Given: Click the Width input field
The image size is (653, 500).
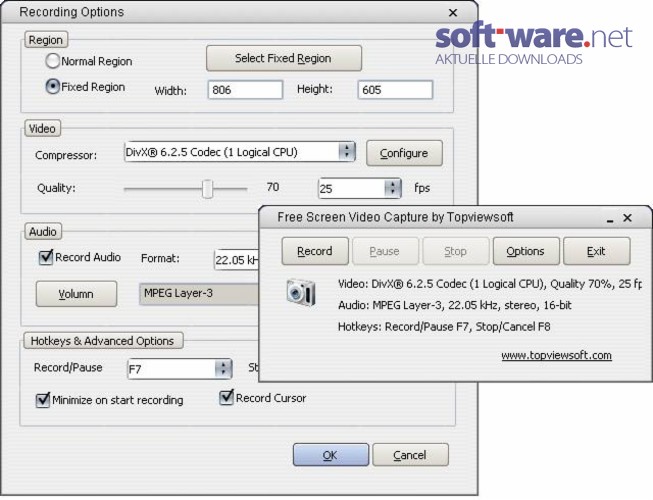Looking at the screenshot, I should 245,90.
